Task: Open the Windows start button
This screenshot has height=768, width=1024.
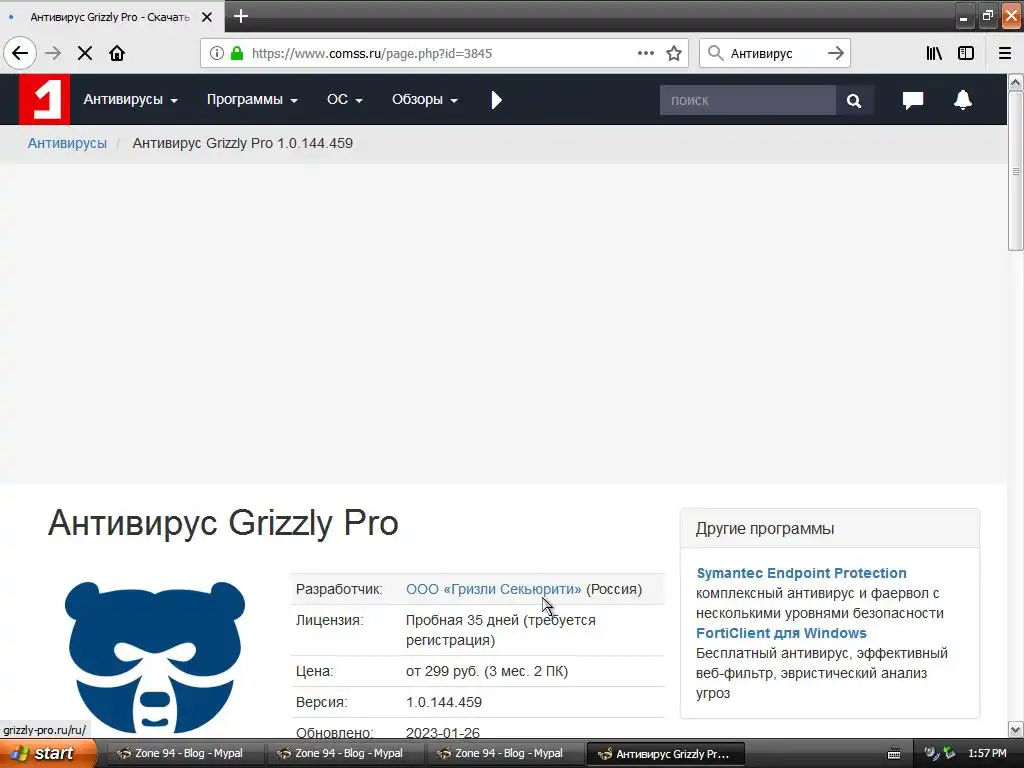Action: (48, 753)
